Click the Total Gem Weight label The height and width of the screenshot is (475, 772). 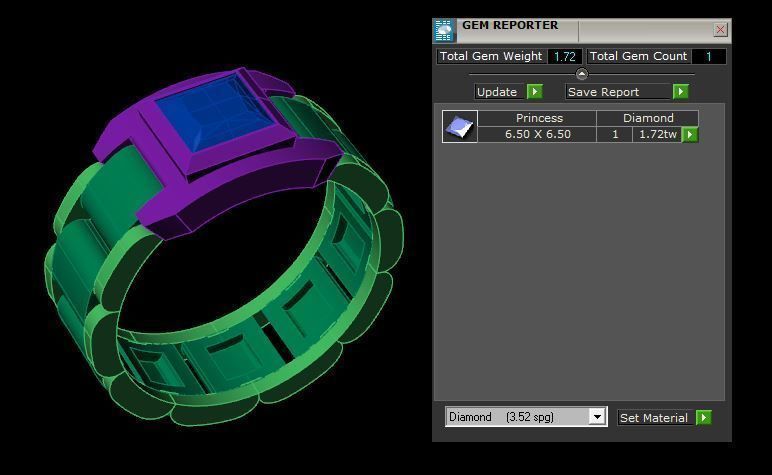pos(491,56)
